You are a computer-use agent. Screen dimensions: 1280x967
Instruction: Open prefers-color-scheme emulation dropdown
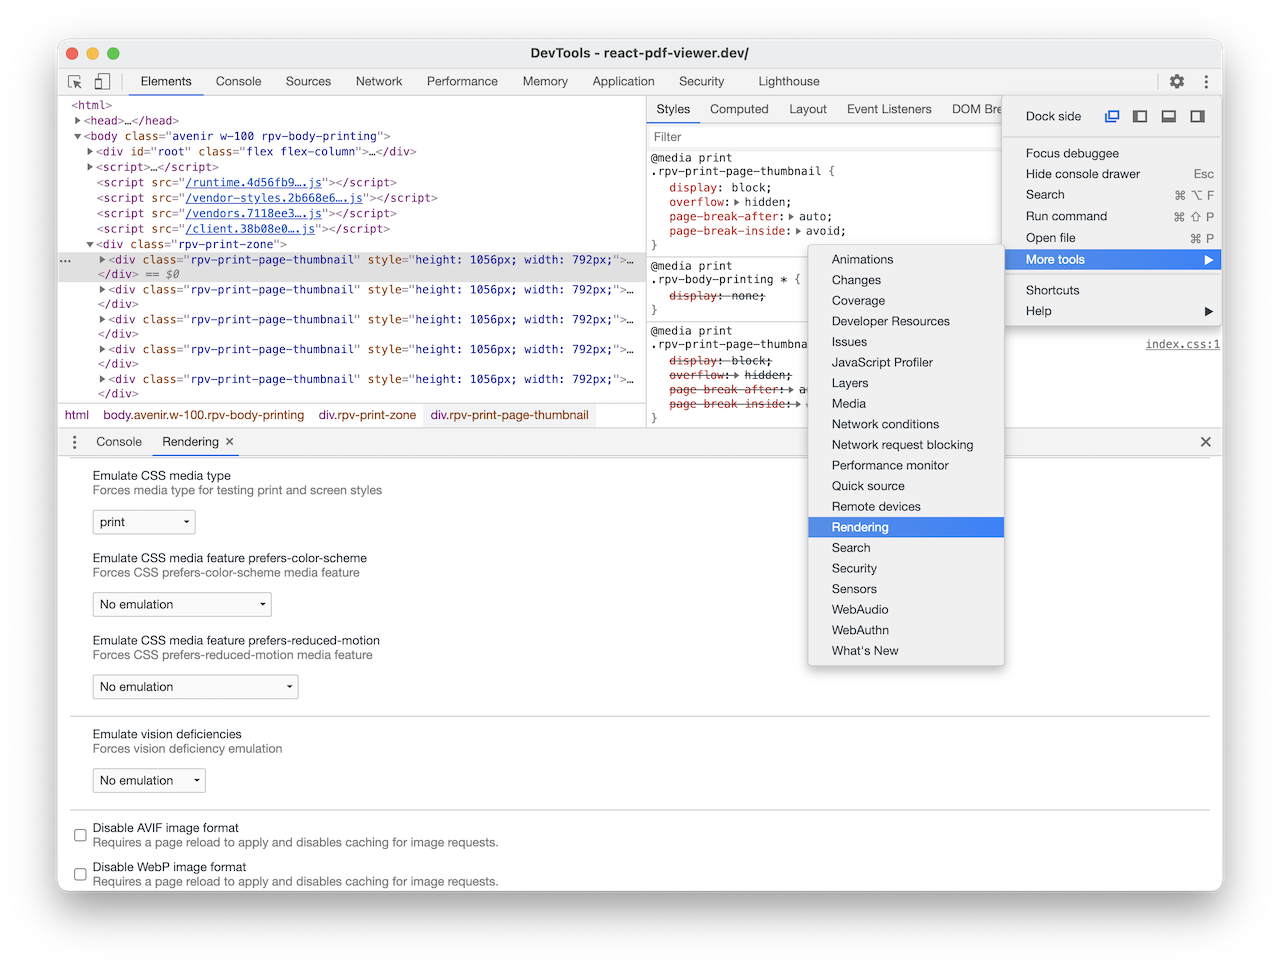(182, 604)
